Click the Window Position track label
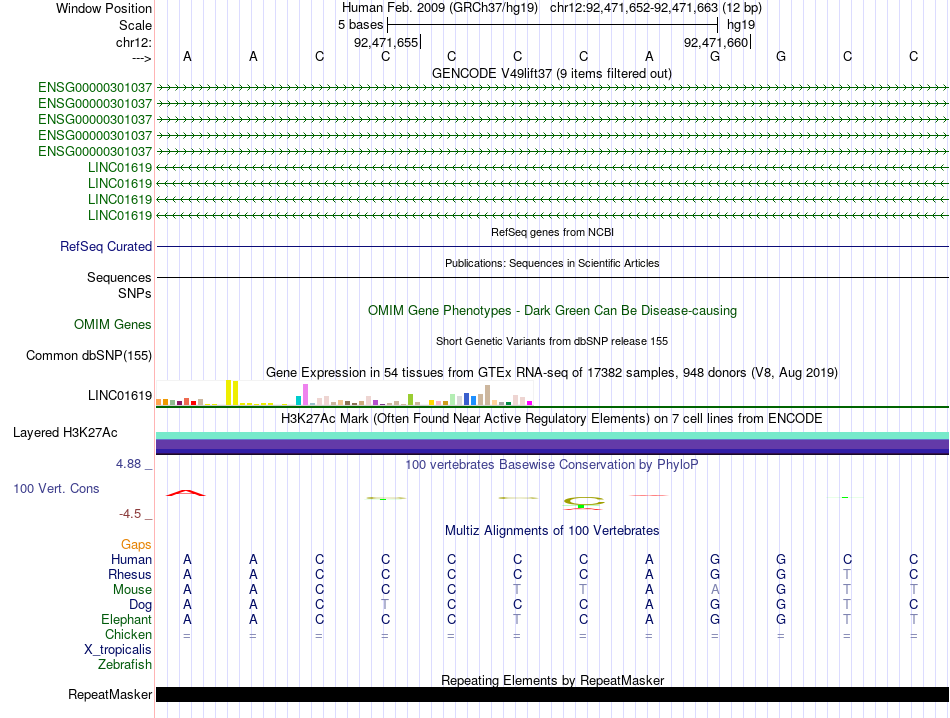 [x=104, y=8]
